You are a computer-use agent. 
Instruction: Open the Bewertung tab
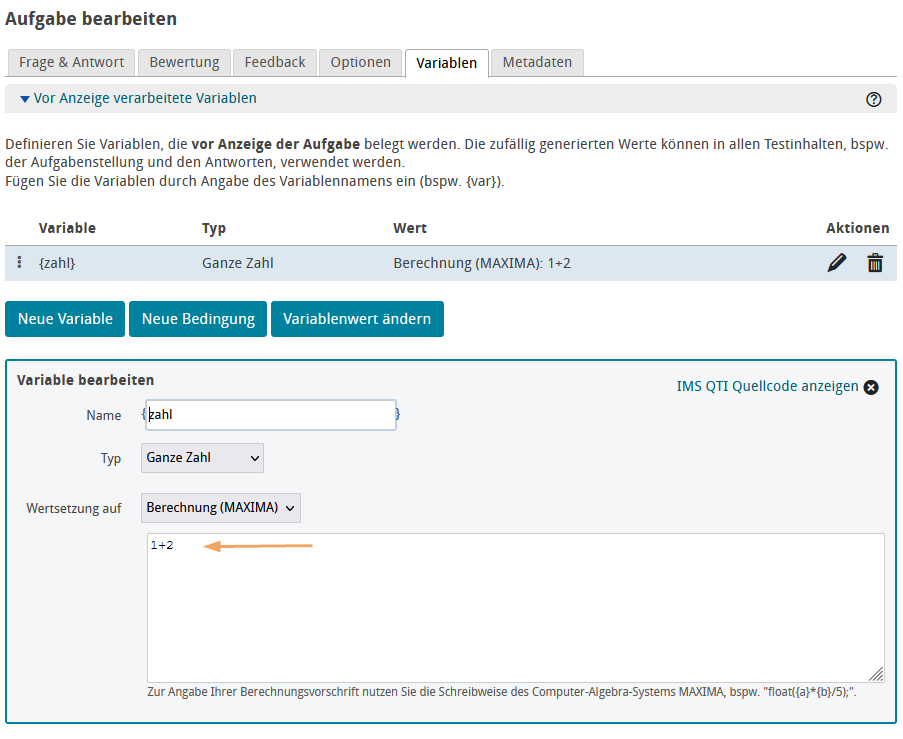pyautogui.click(x=184, y=62)
